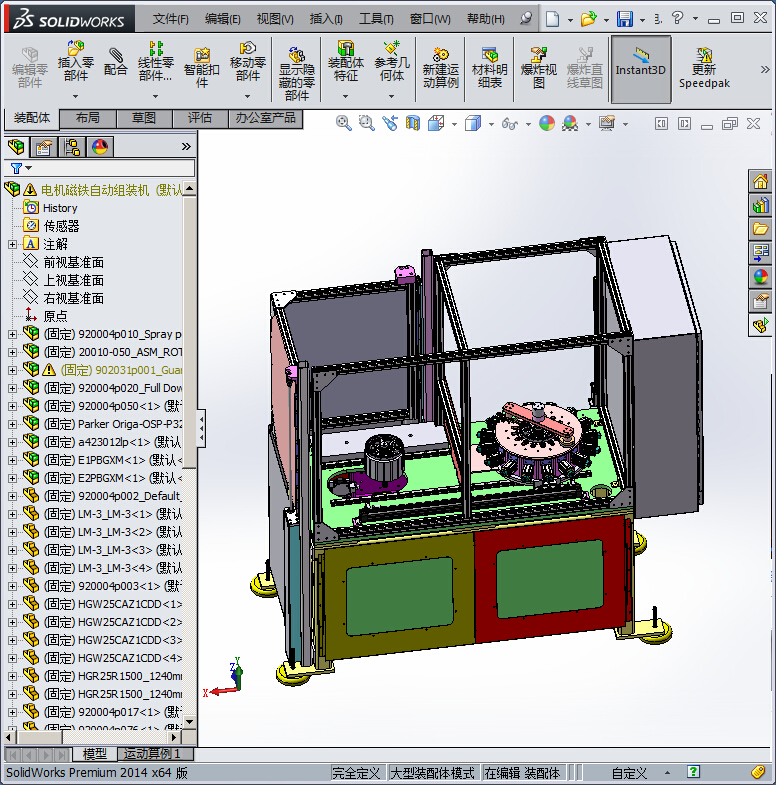
Task: Open the 工具(T) Tools menu
Action: click(376, 19)
